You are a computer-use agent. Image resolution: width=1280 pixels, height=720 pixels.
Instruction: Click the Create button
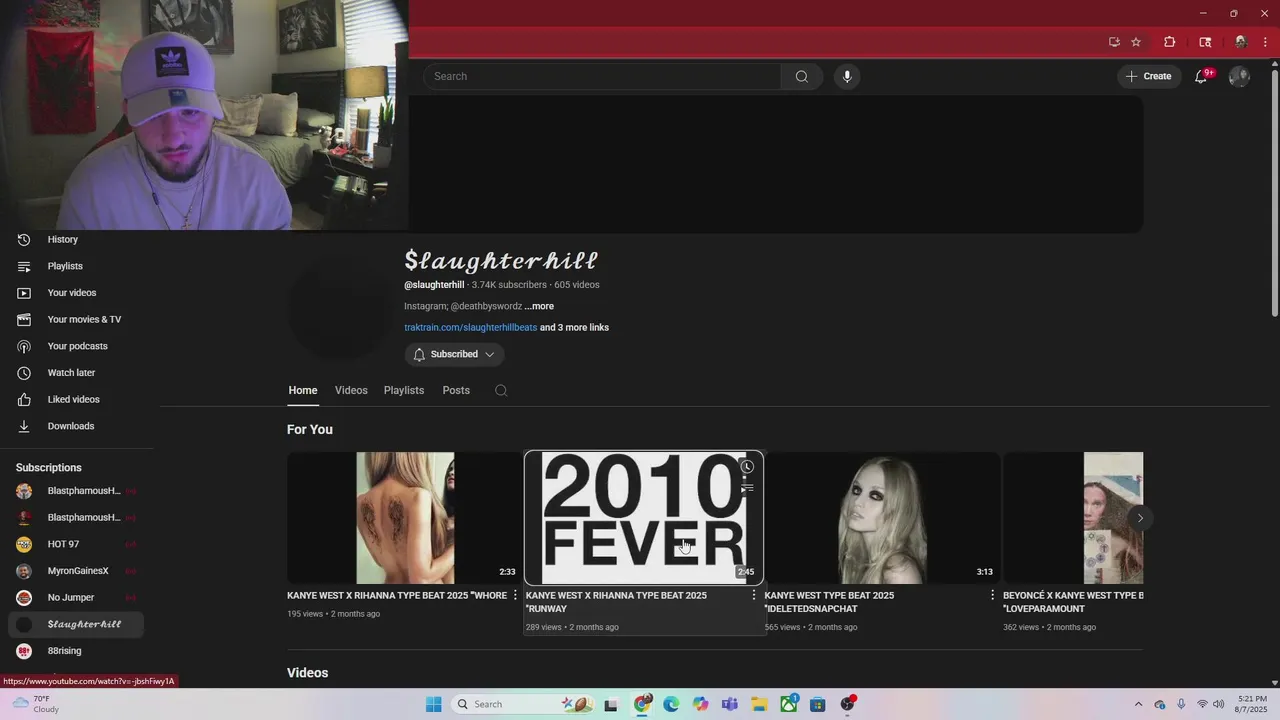click(x=1148, y=76)
